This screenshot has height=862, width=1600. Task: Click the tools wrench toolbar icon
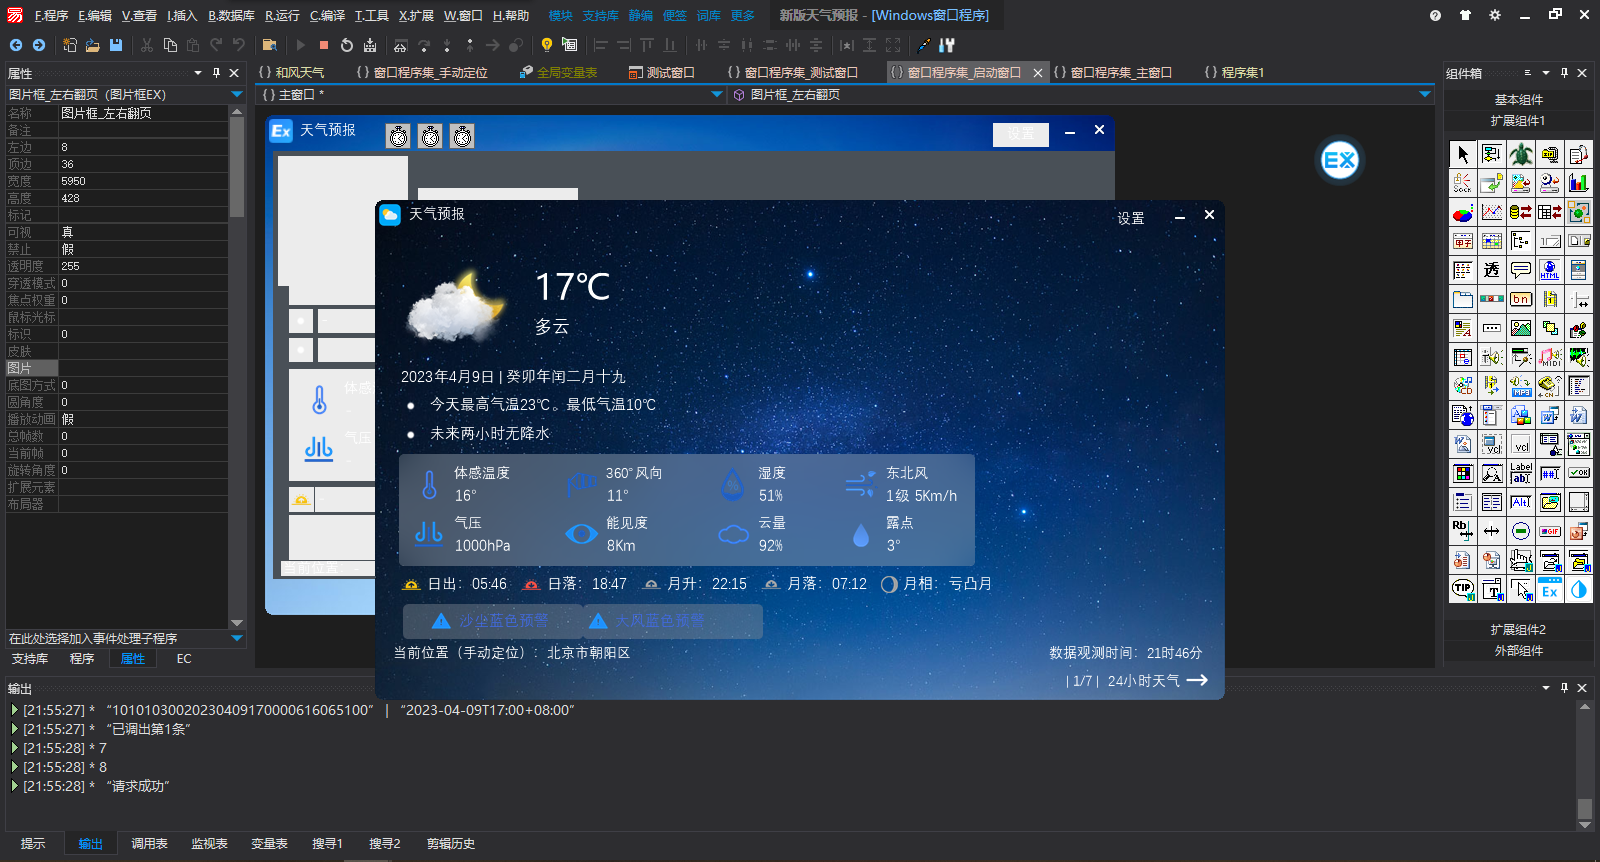click(947, 45)
